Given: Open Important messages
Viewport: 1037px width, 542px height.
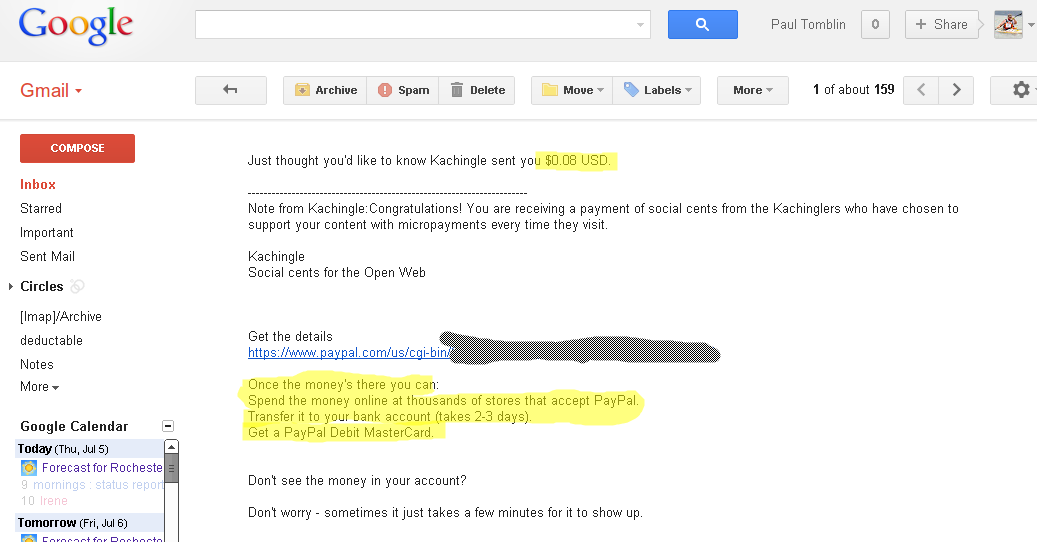Looking at the screenshot, I should pos(47,233).
